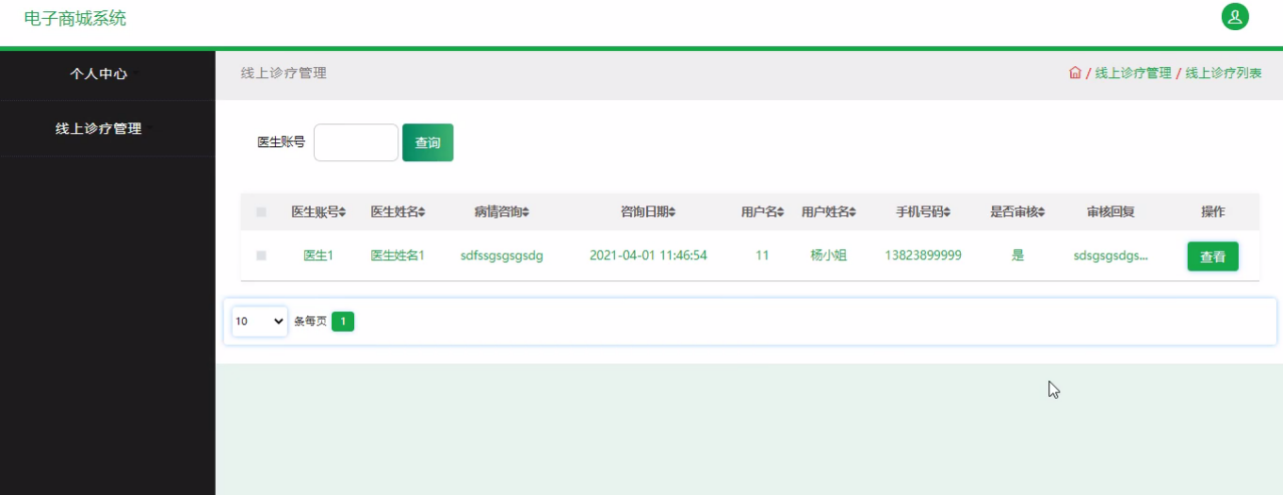Click 审核回复 column header

click(1110, 212)
